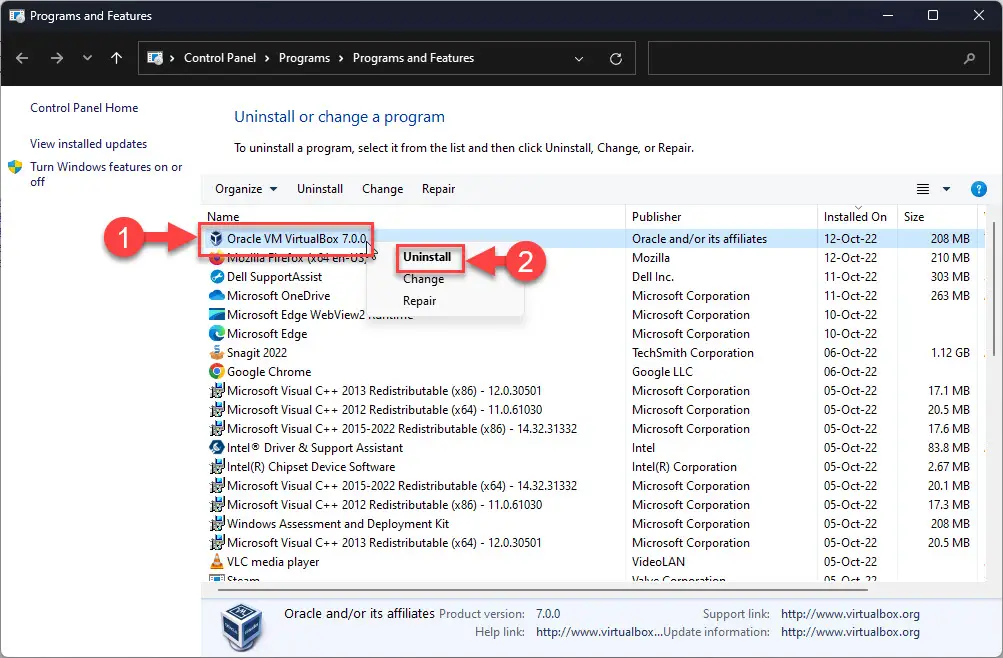1003x658 pixels.
Task: Select the Dell SupportAssist entry name
Action: tap(274, 277)
